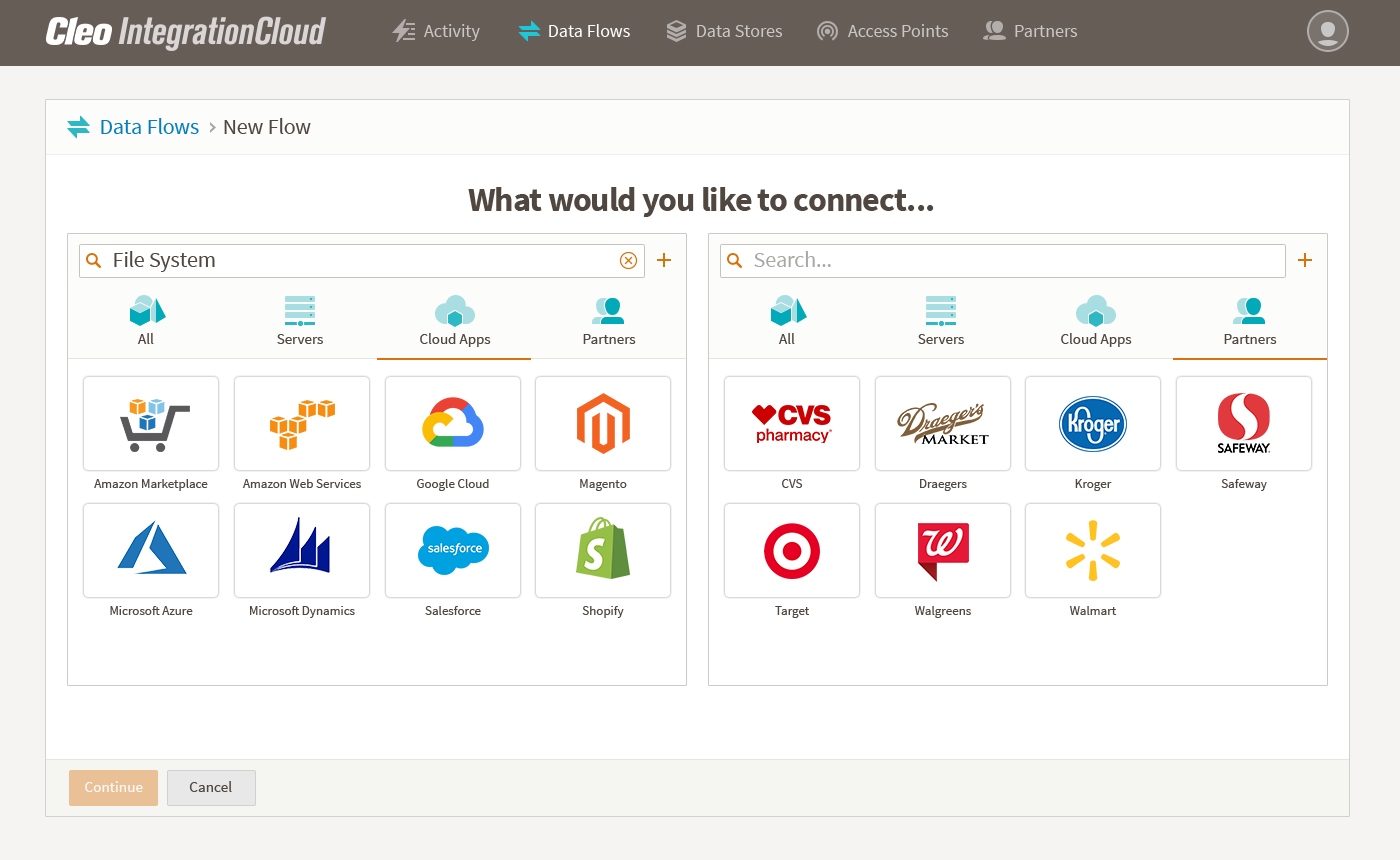Select the Target partner tile
This screenshot has width=1400, height=860.
[x=792, y=550]
